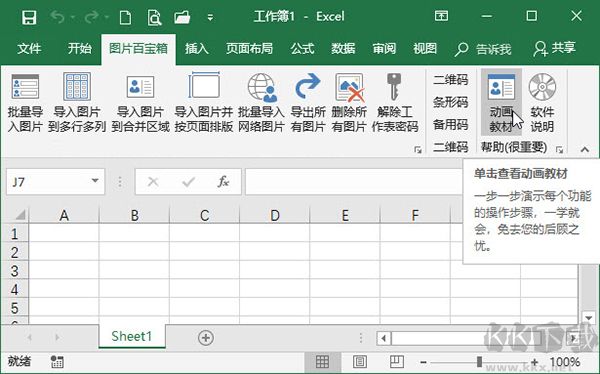Select the Sheet1 tab
Screen dimensions: 600x374
point(132,336)
